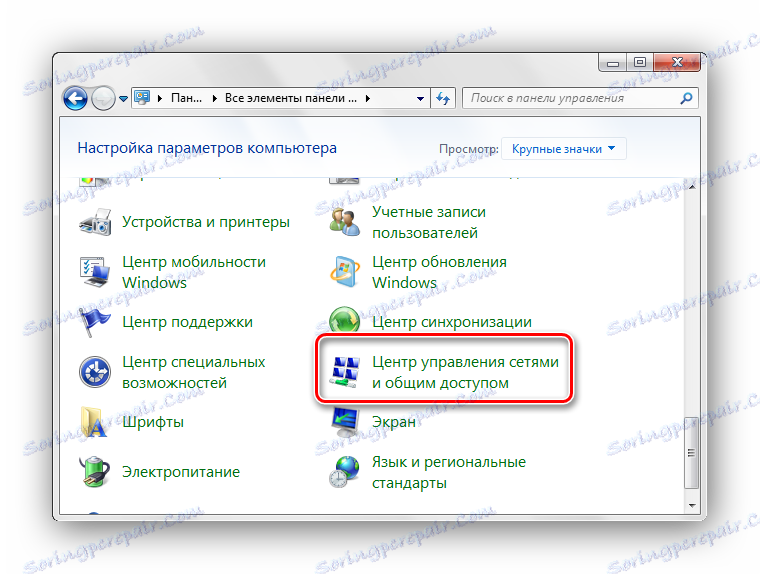Minimize the Control Panel window
Image resolution: width=760 pixels, height=574 pixels.
point(613,63)
